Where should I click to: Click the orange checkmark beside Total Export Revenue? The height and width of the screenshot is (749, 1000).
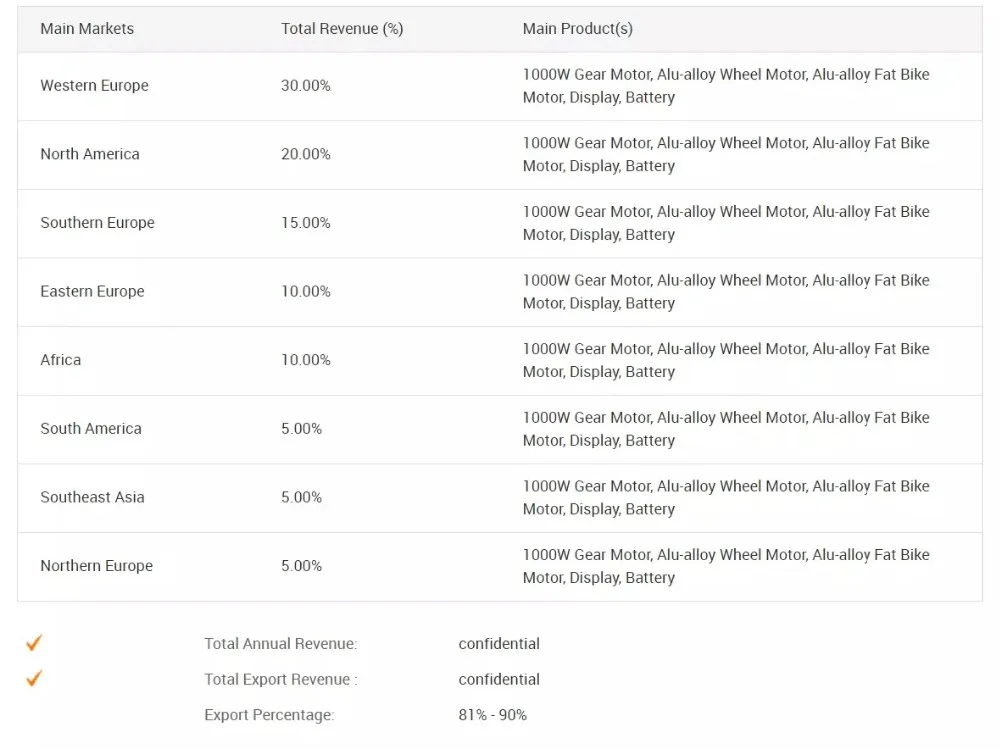(x=34, y=678)
